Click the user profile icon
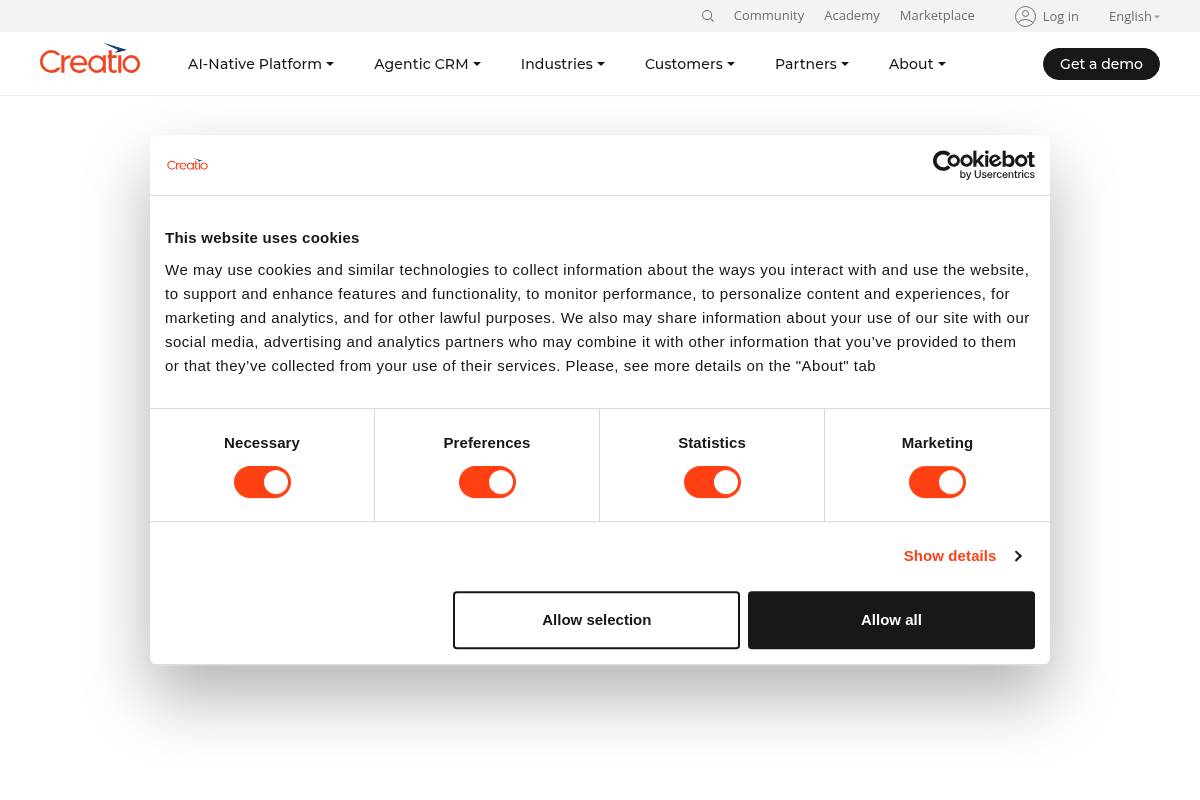 click(x=1025, y=16)
